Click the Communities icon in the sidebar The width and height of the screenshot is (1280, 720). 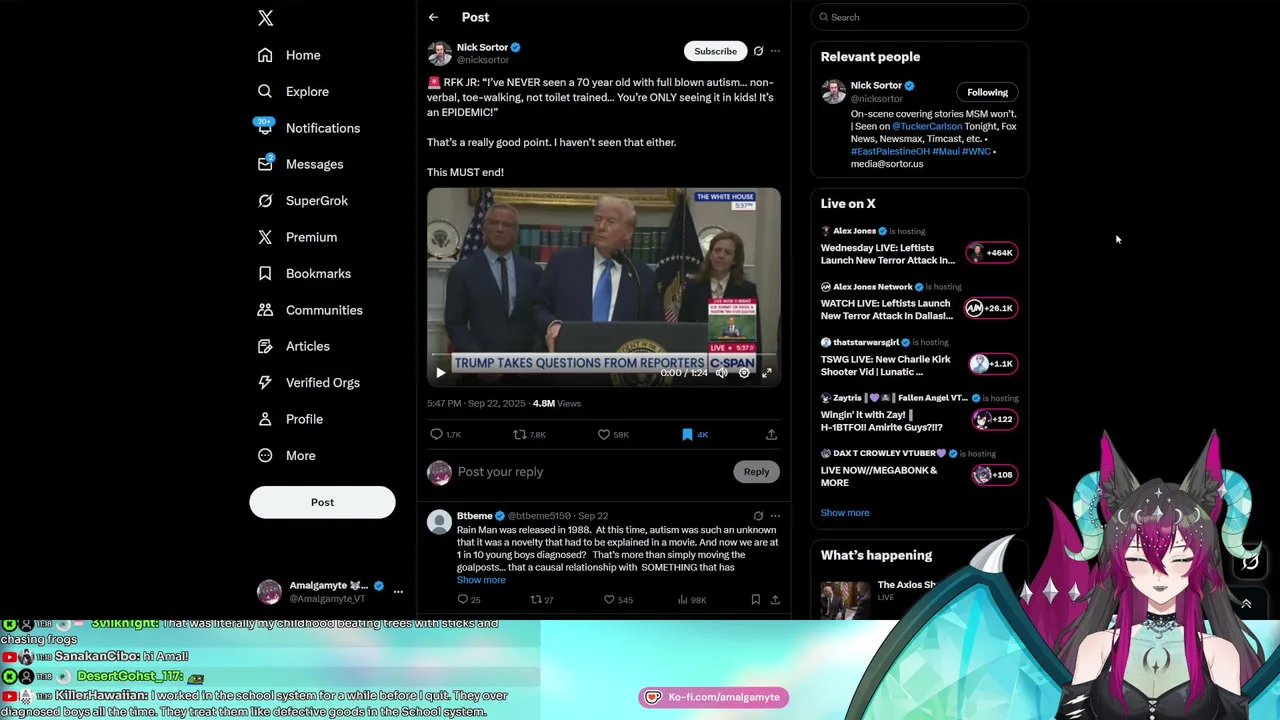point(265,310)
